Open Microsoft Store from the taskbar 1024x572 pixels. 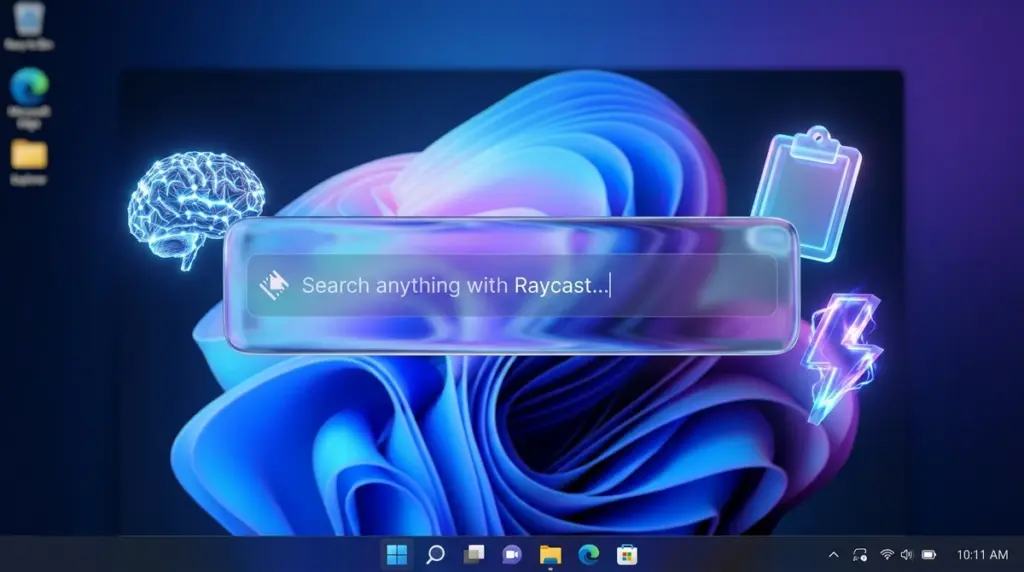626,554
